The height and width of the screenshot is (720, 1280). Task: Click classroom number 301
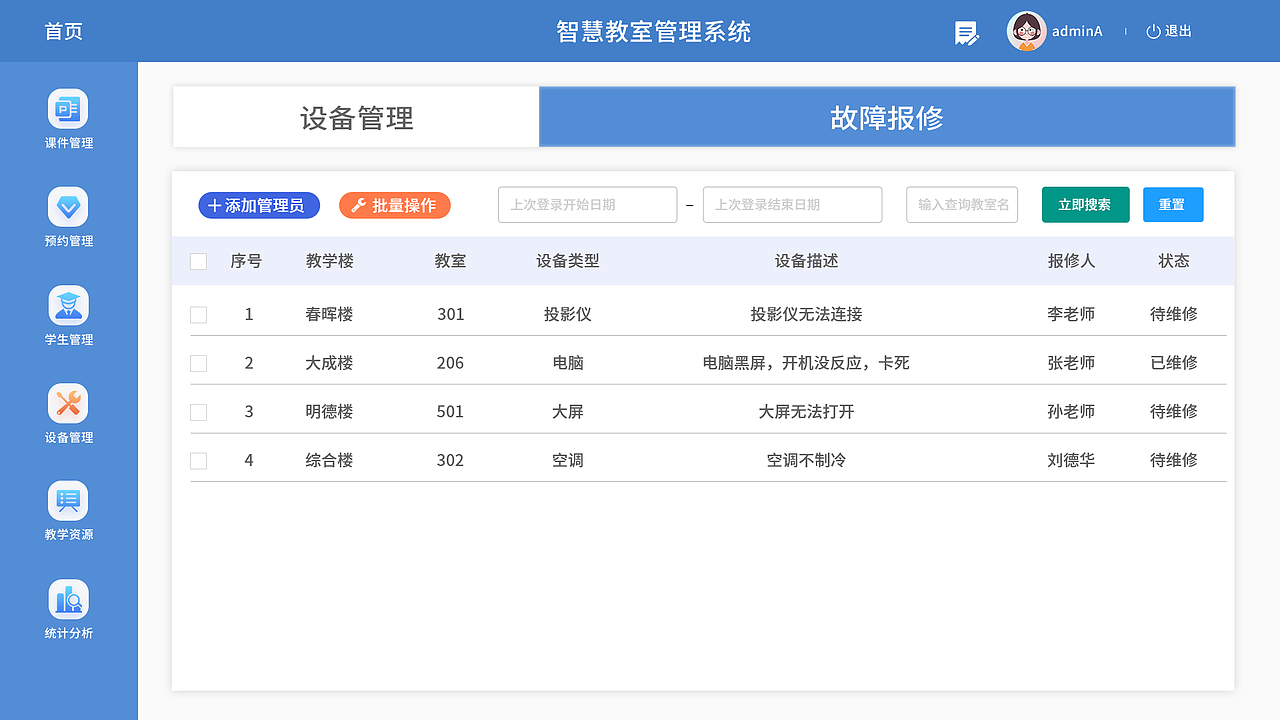click(451, 314)
